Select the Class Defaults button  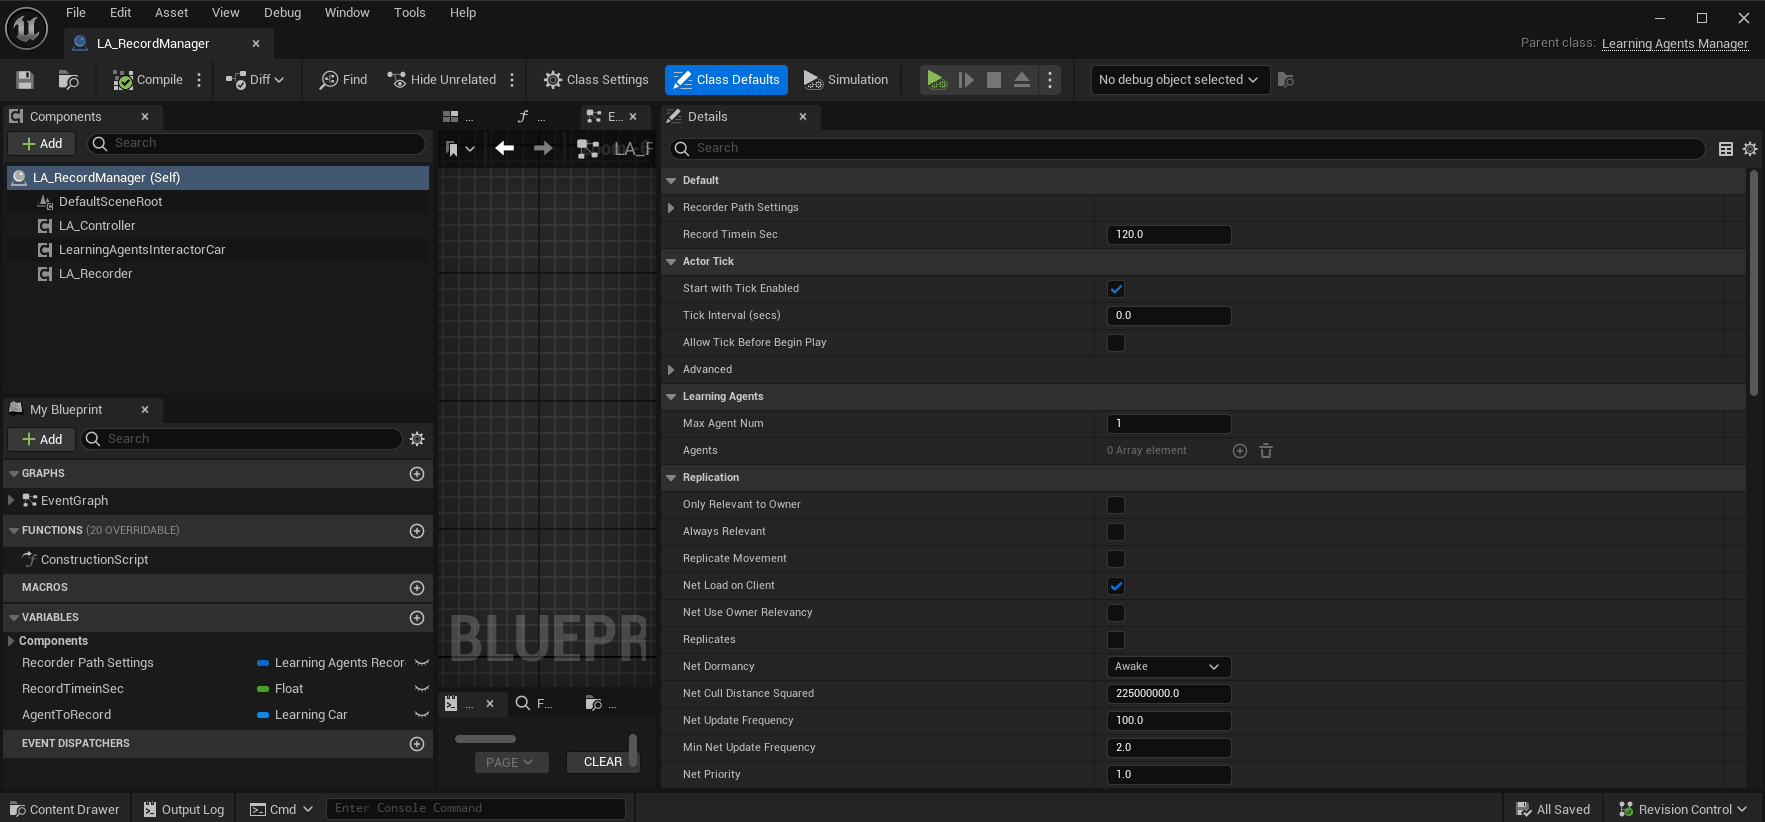coord(726,80)
